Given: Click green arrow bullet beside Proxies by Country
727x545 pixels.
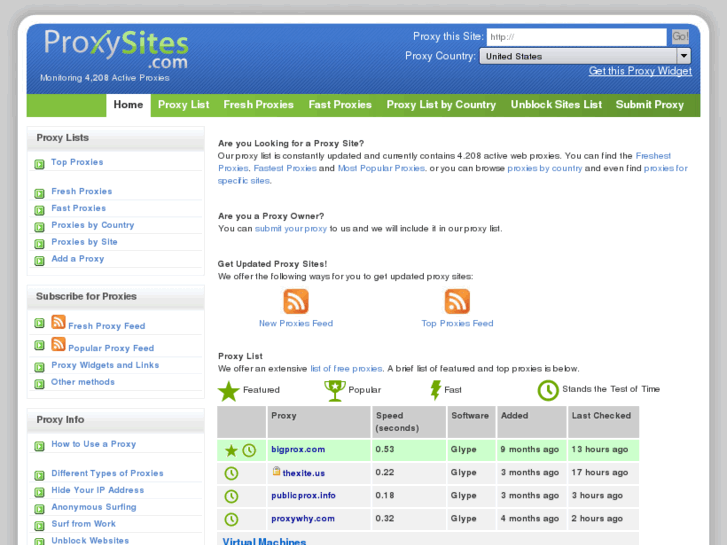Looking at the screenshot, I should point(39,227).
